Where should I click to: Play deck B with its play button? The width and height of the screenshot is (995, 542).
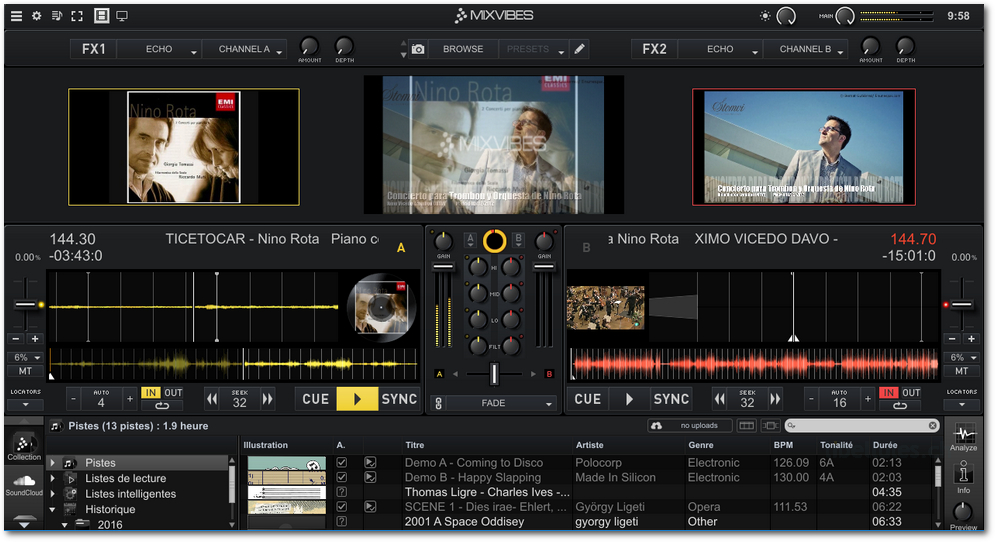pos(629,399)
